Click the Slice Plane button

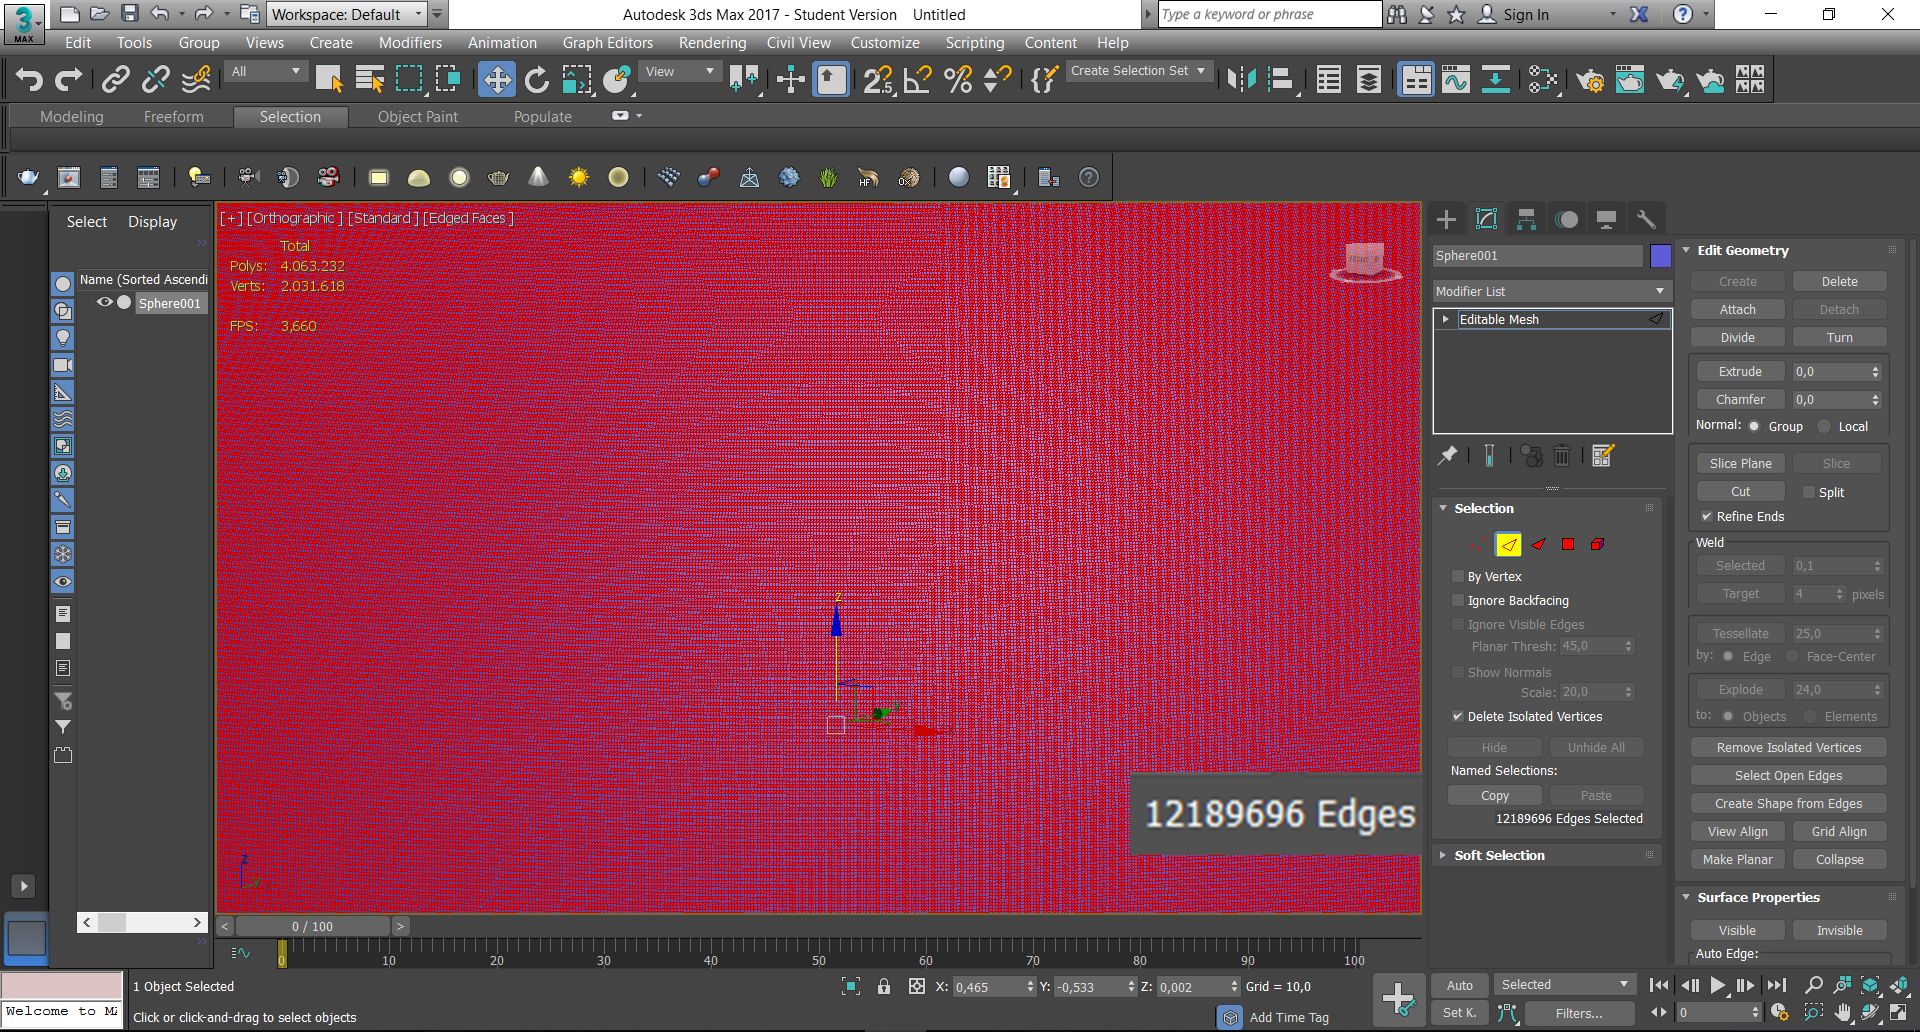point(1740,463)
